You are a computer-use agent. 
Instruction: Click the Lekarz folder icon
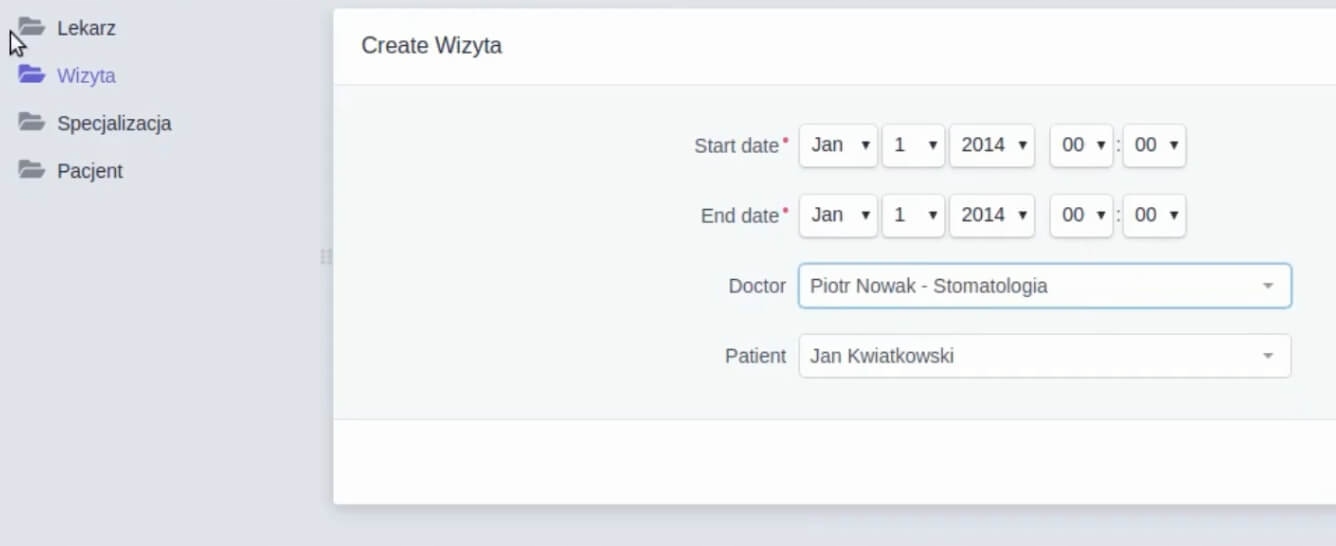[32, 27]
